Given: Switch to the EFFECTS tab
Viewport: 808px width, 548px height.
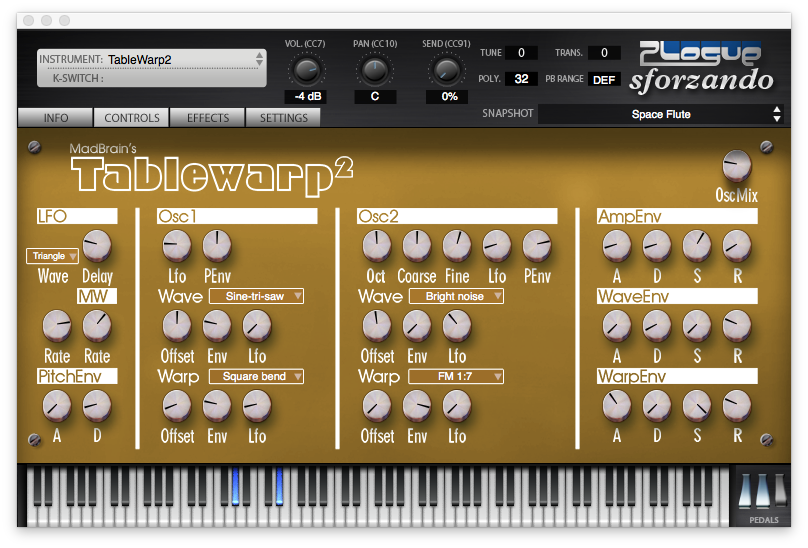Looking at the screenshot, I should [208, 118].
